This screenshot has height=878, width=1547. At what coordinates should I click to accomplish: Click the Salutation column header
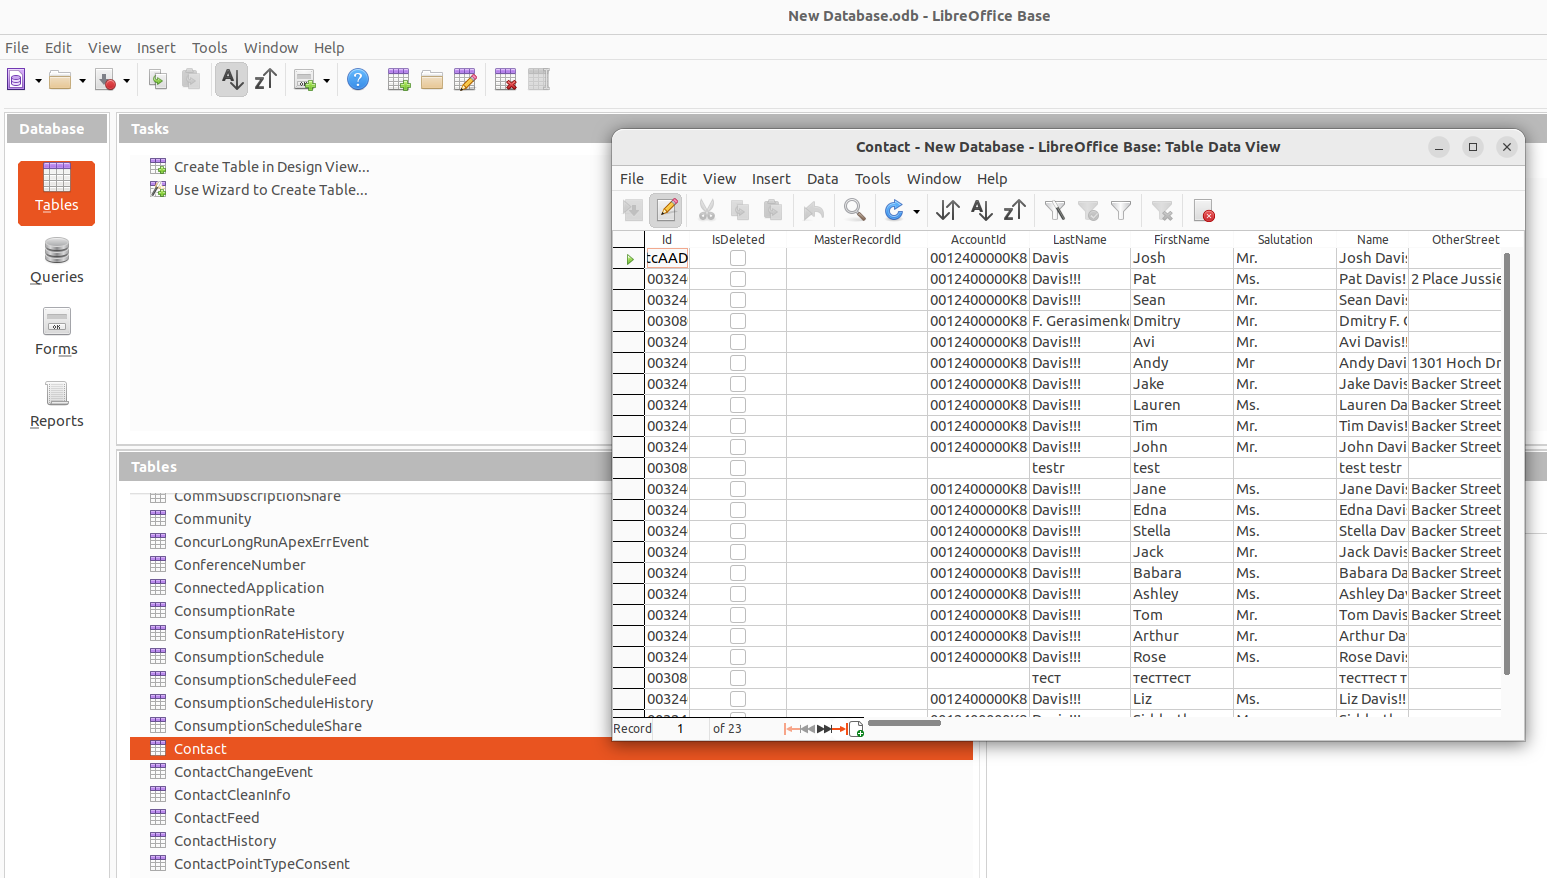pos(1285,240)
